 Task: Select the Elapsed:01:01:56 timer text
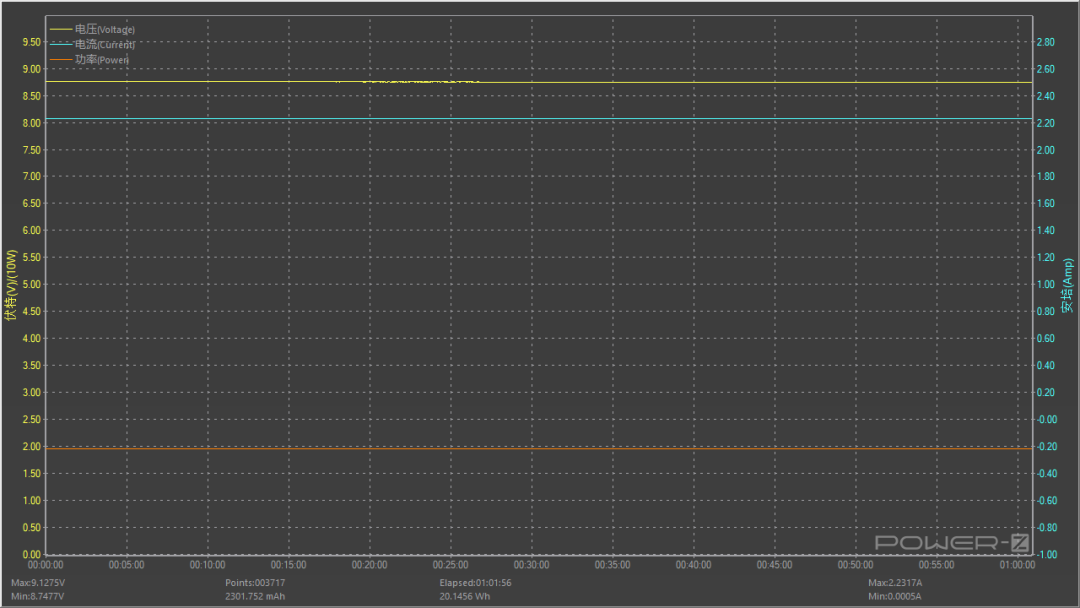point(475,583)
